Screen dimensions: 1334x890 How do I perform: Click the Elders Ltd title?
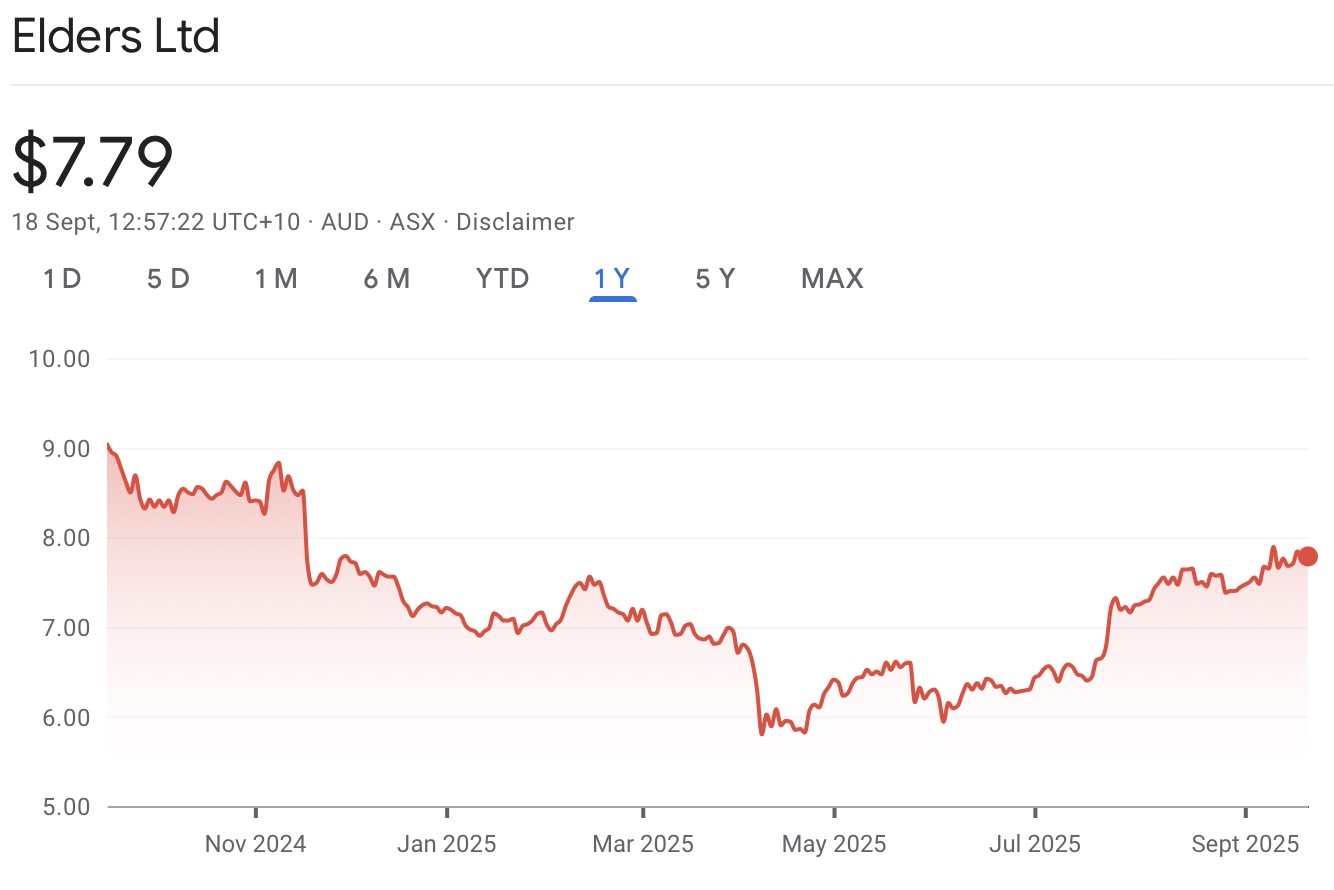(x=116, y=38)
